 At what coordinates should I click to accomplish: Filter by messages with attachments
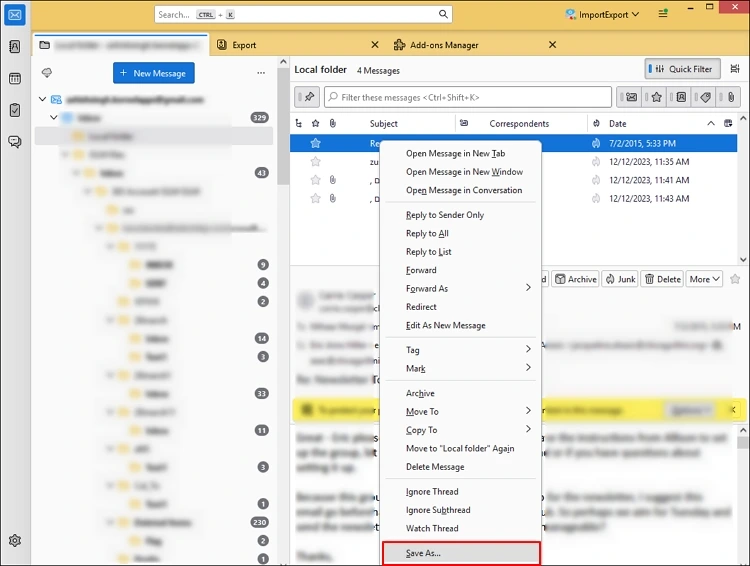tap(730, 97)
